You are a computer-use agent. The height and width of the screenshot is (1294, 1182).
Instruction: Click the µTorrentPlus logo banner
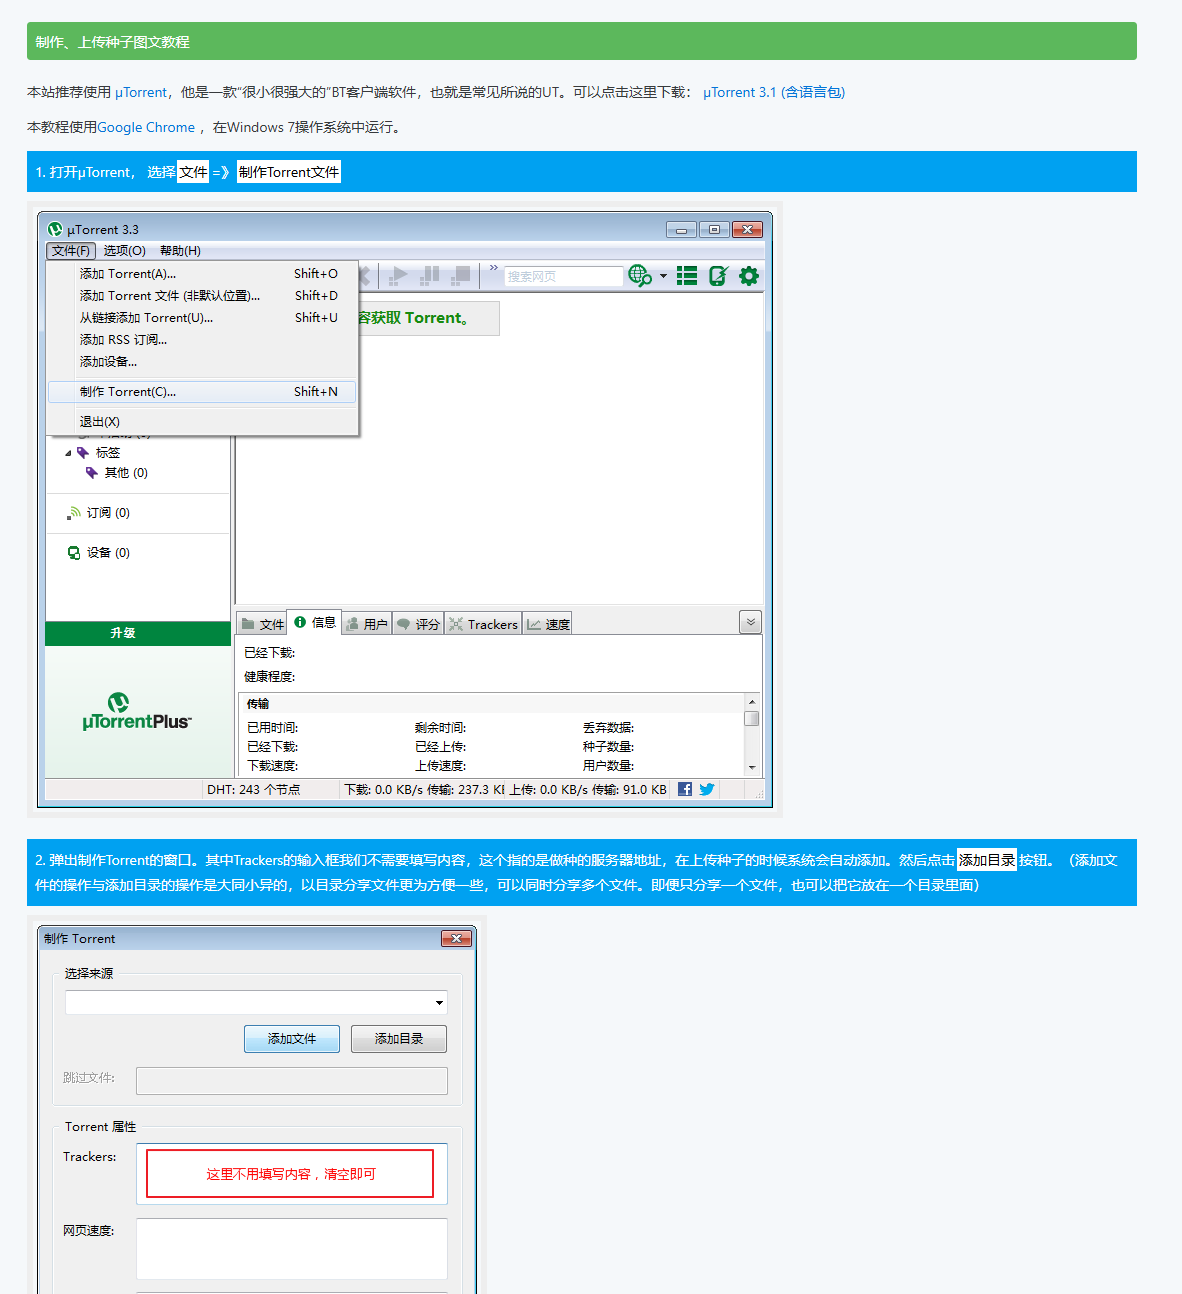(137, 712)
